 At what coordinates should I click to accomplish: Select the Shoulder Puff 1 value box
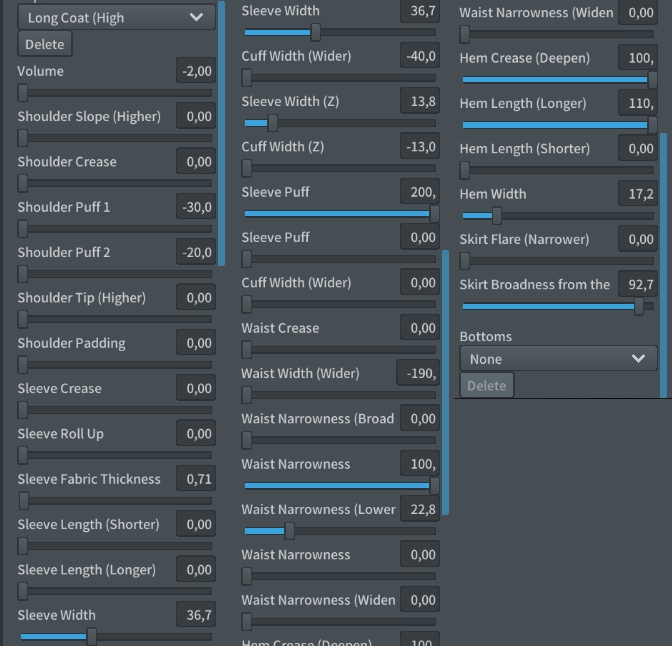[196, 207]
